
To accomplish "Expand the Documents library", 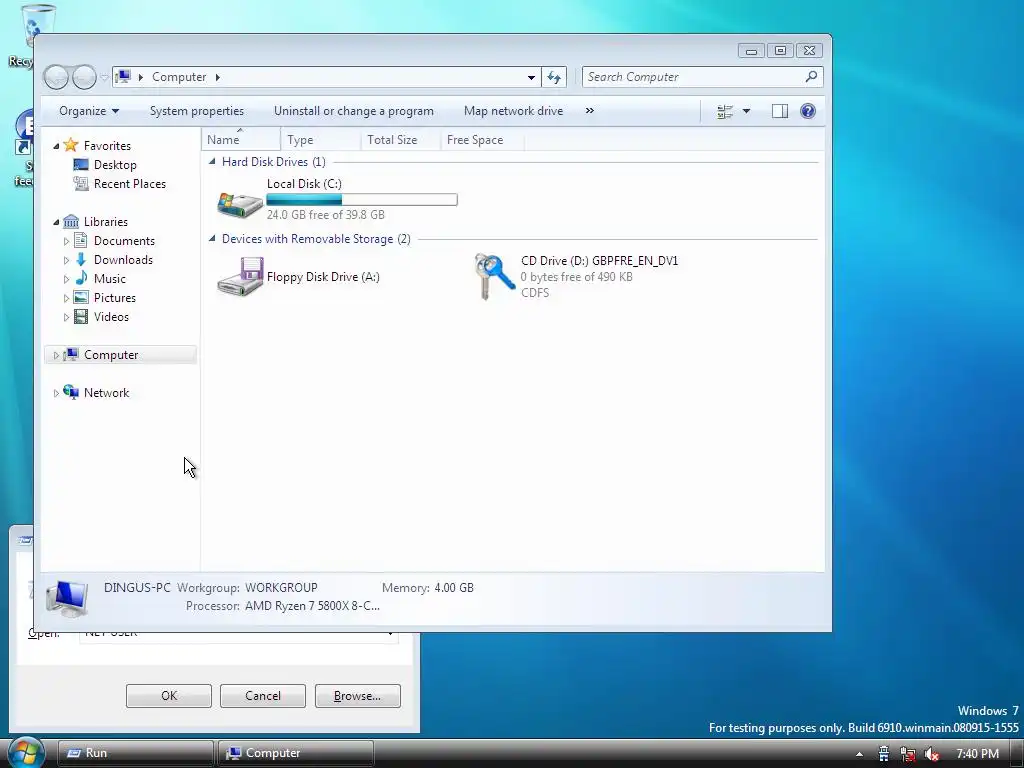I will (x=66, y=242).
